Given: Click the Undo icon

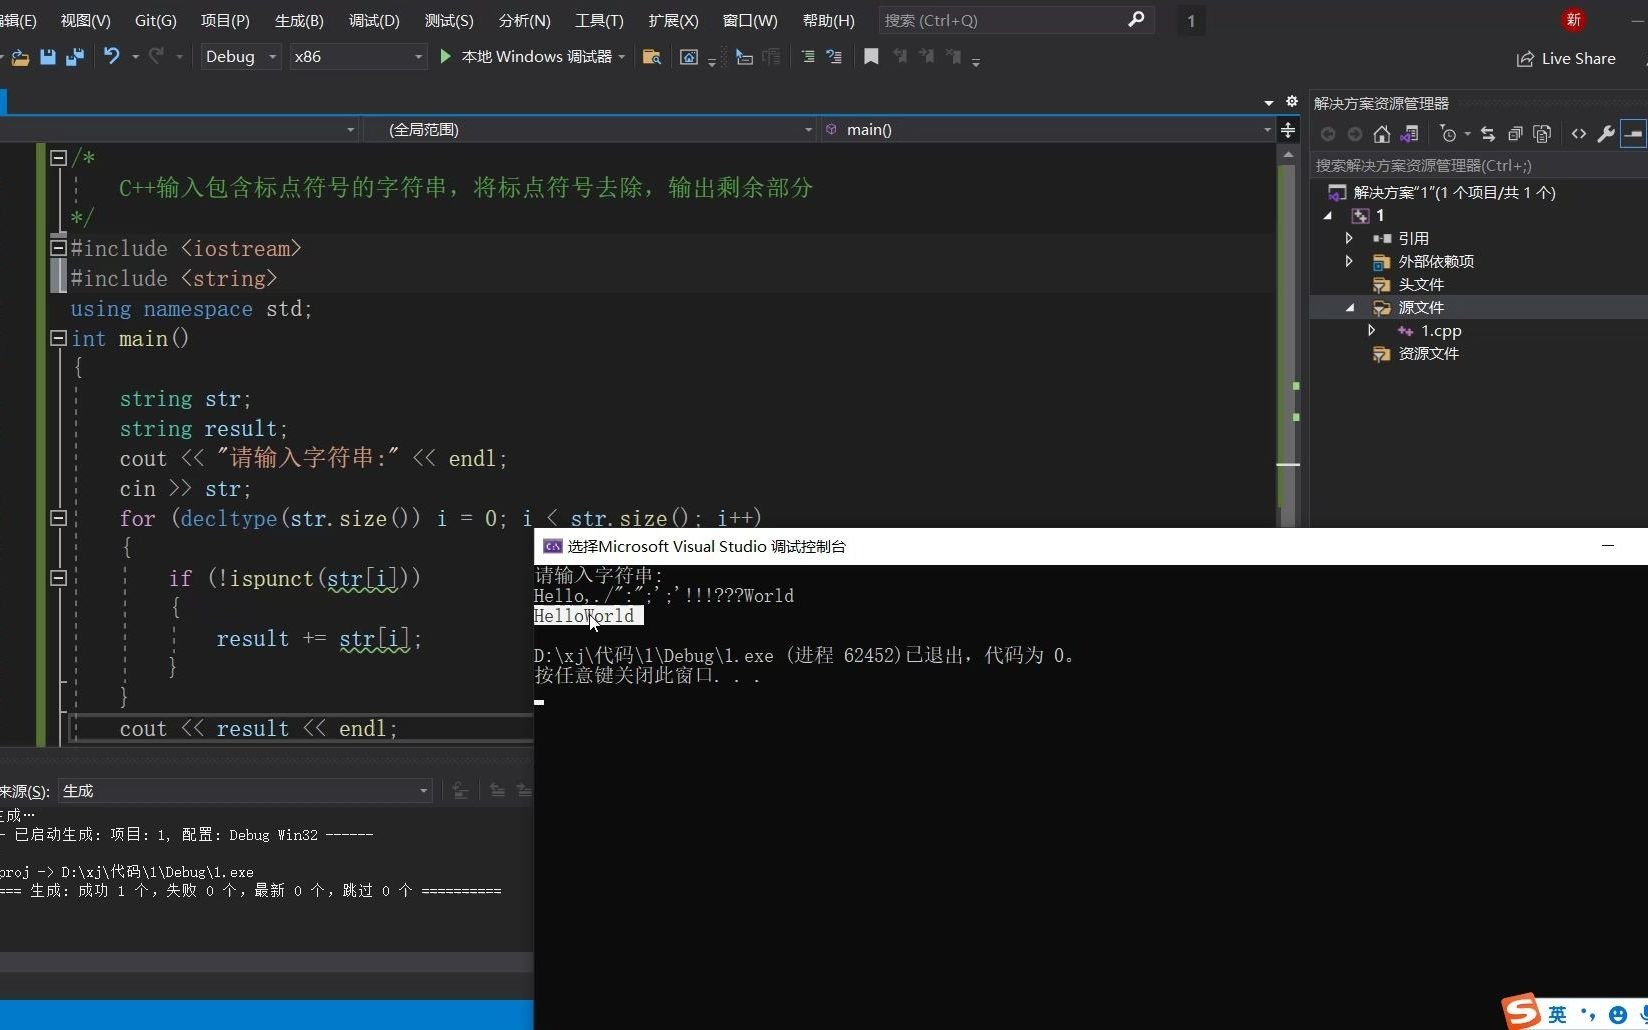Looking at the screenshot, I should pyautogui.click(x=110, y=57).
